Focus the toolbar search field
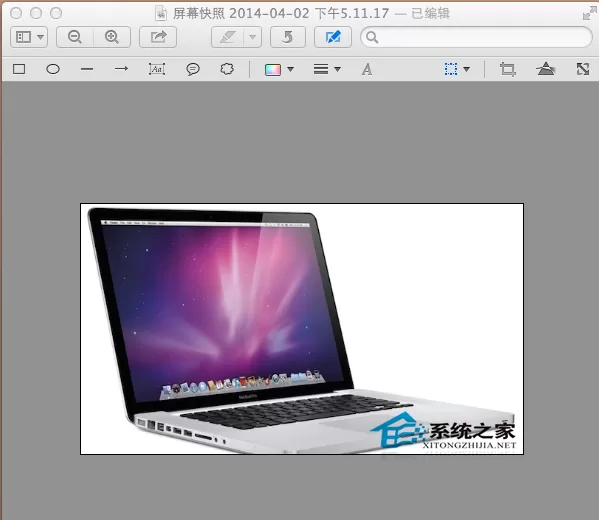 point(476,37)
